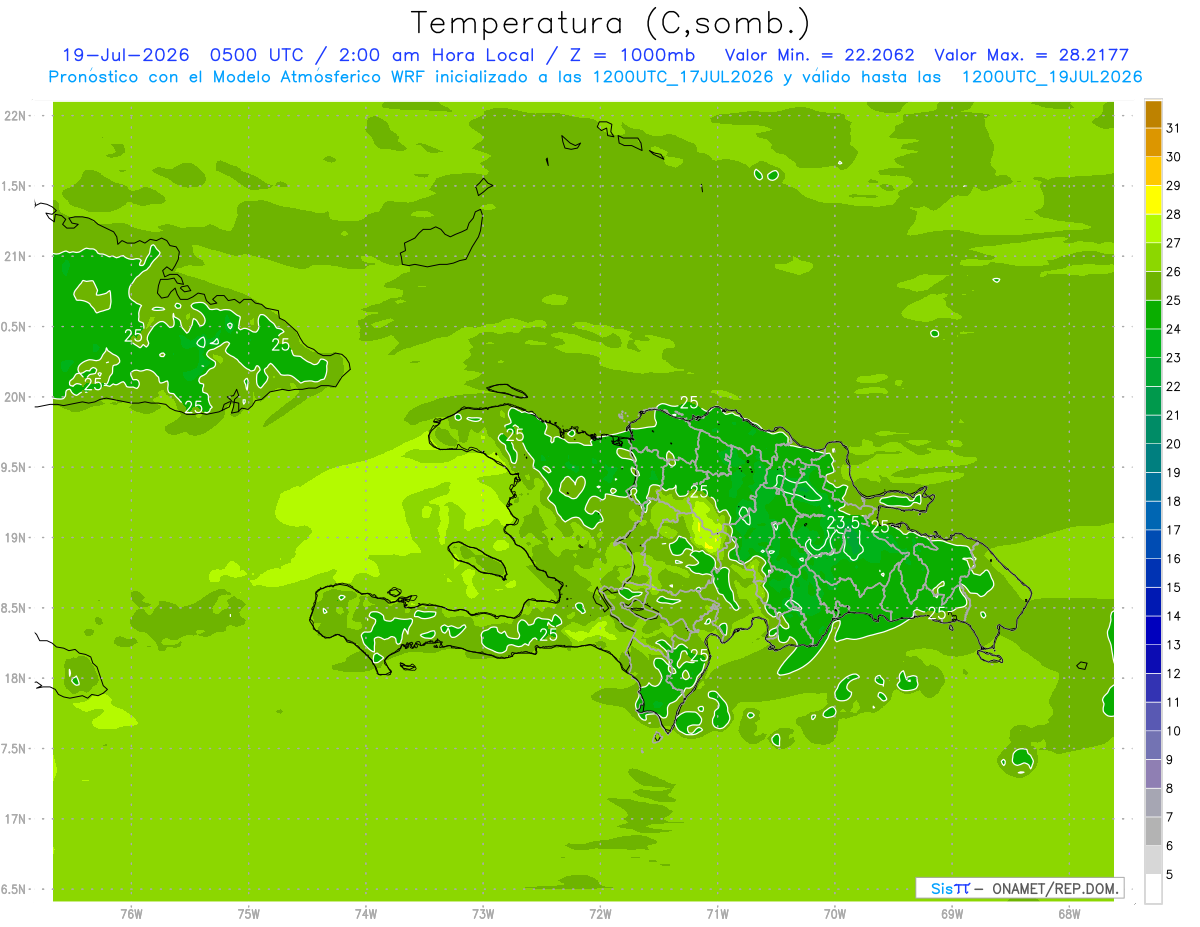Click the 'Valor Max. = 28.2177' readout
The height and width of the screenshot is (927, 1200).
click(x=1032, y=55)
